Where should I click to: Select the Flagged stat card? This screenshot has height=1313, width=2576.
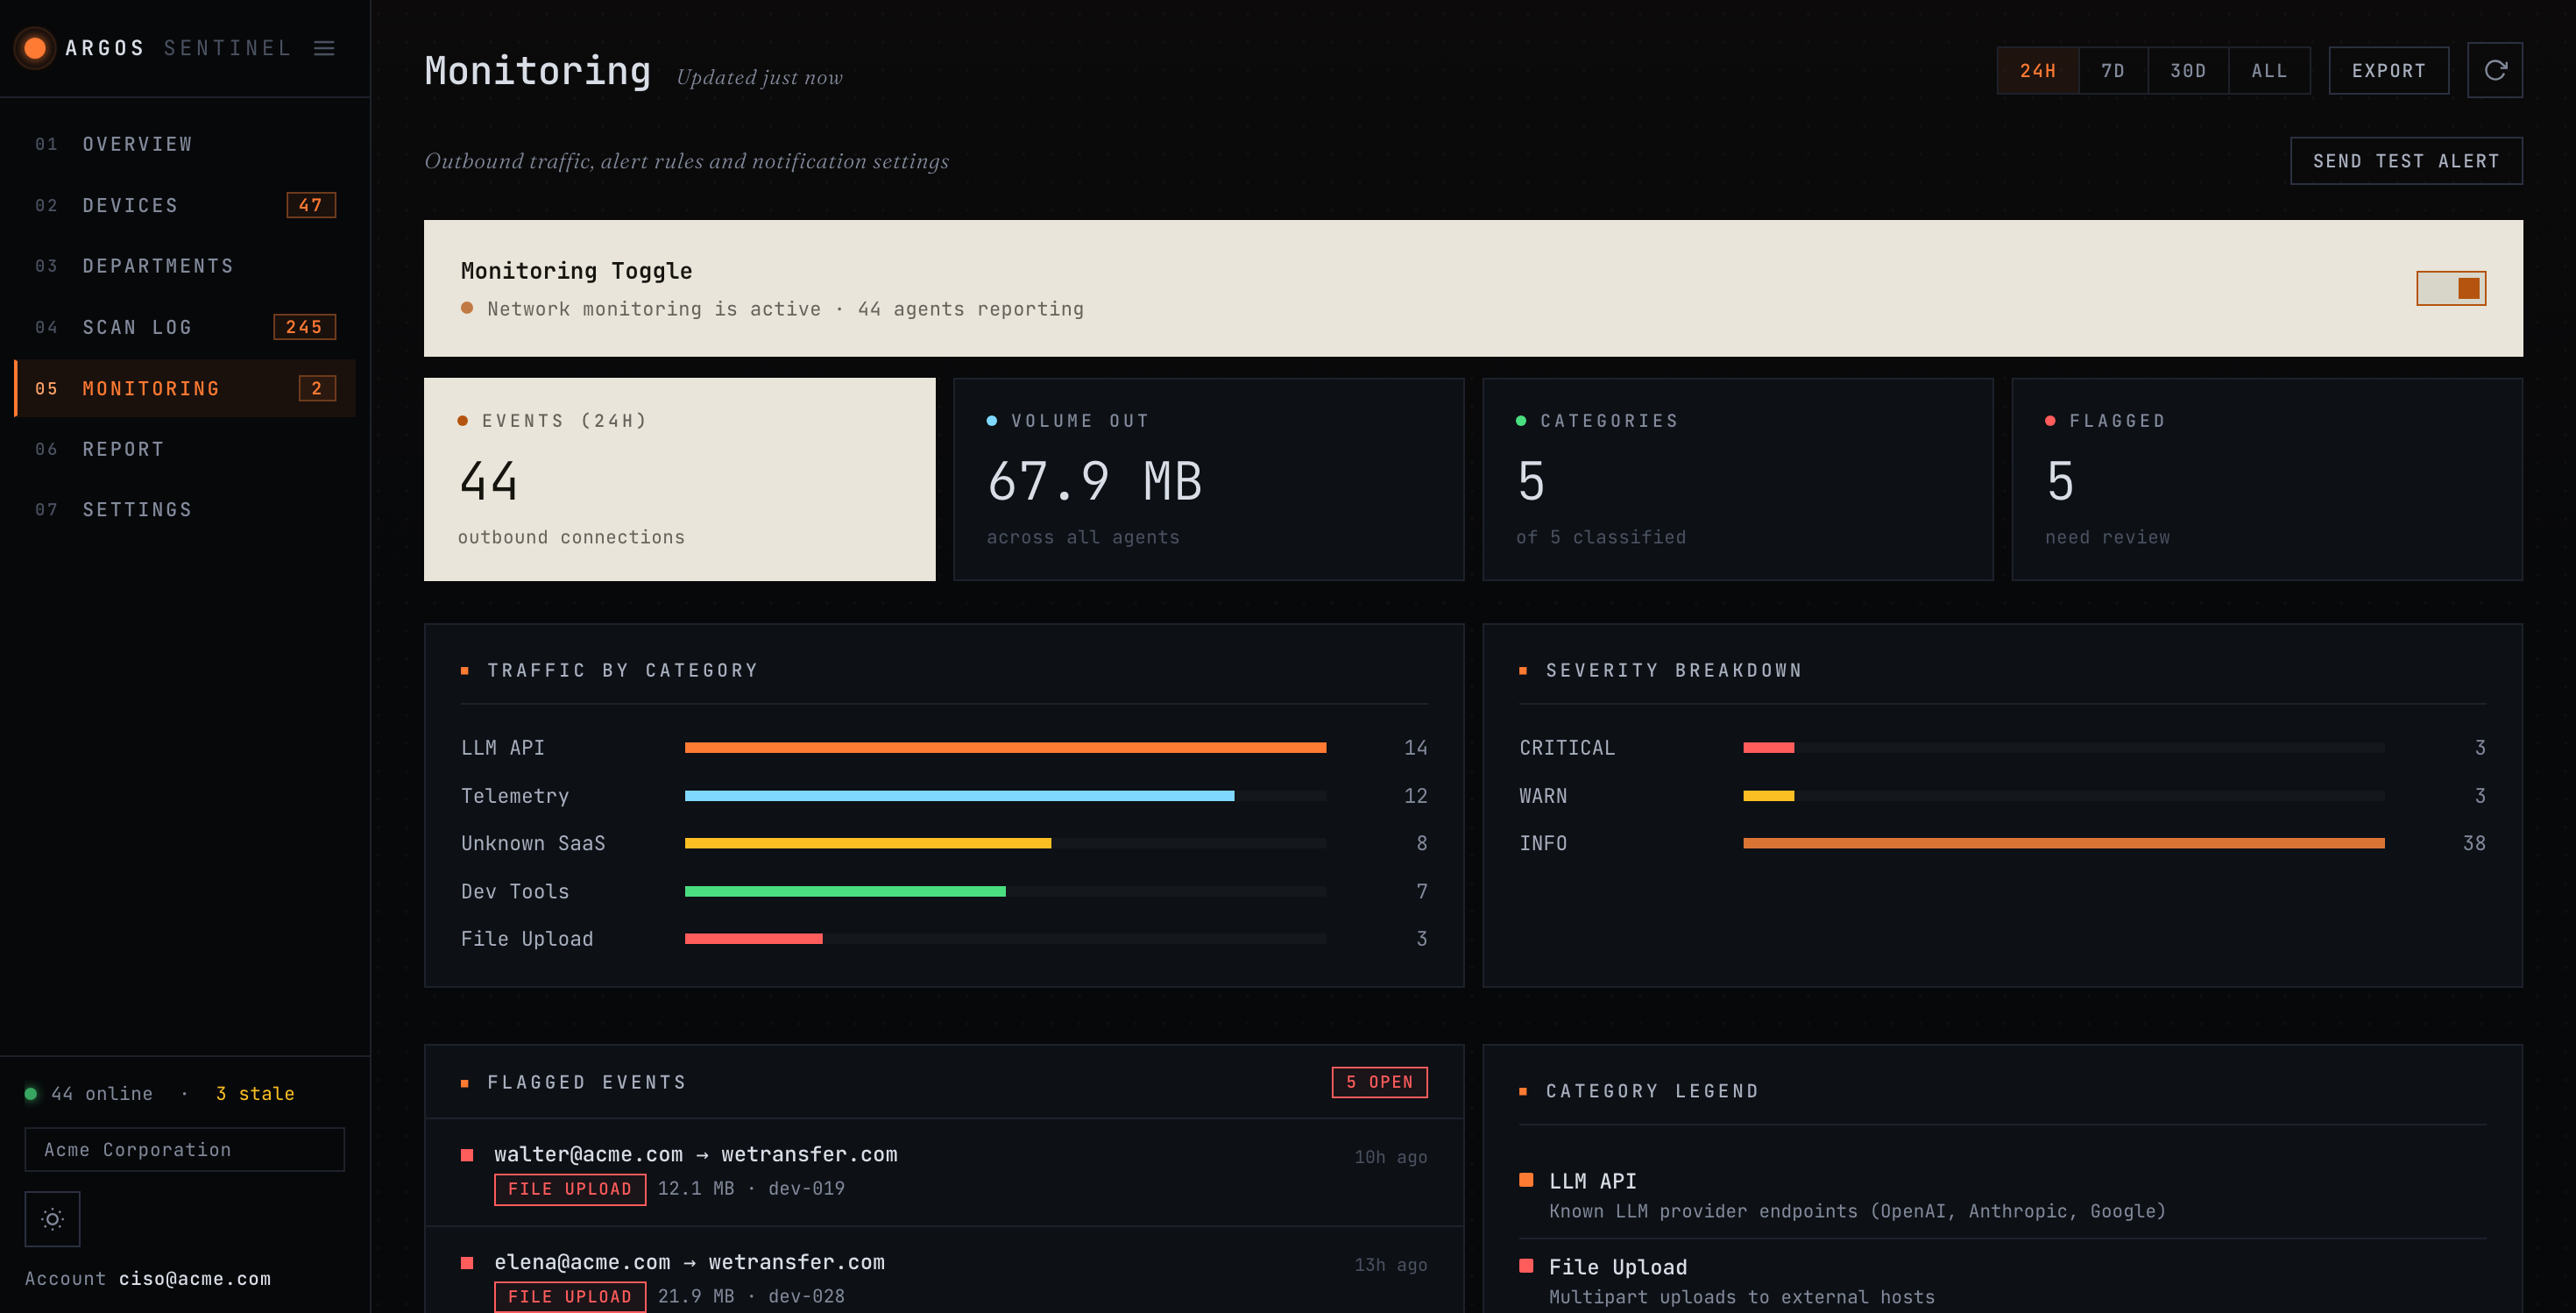pyautogui.click(x=2266, y=479)
